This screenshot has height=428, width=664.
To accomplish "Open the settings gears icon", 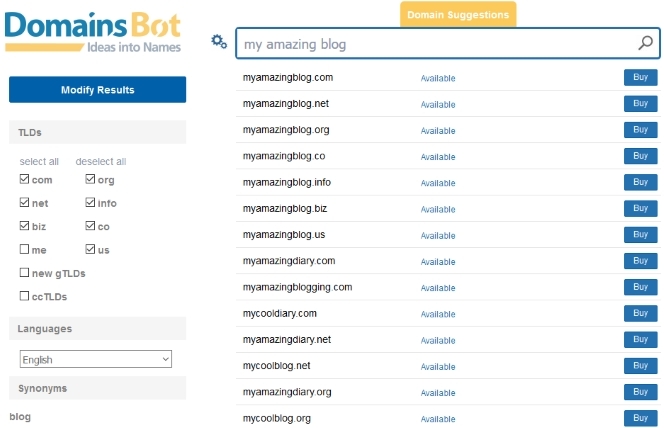I will pos(219,41).
